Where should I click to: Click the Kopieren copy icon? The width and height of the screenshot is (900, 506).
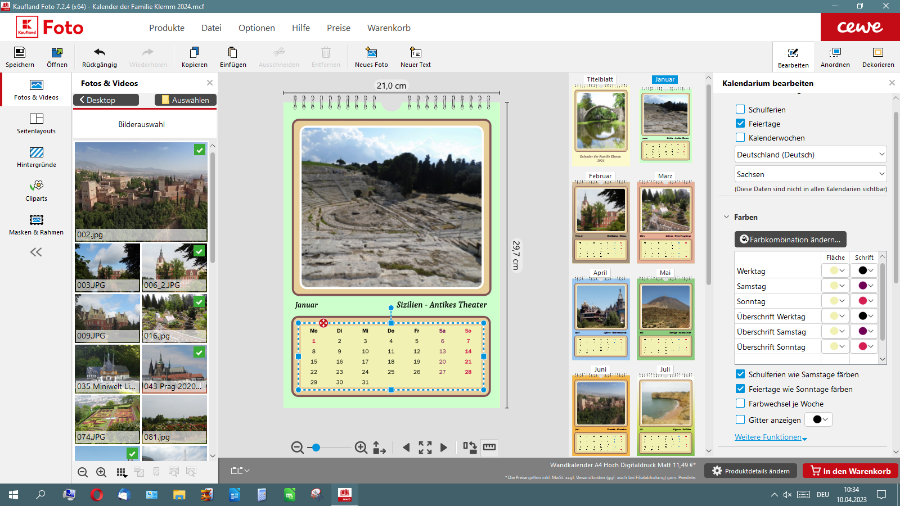point(194,52)
